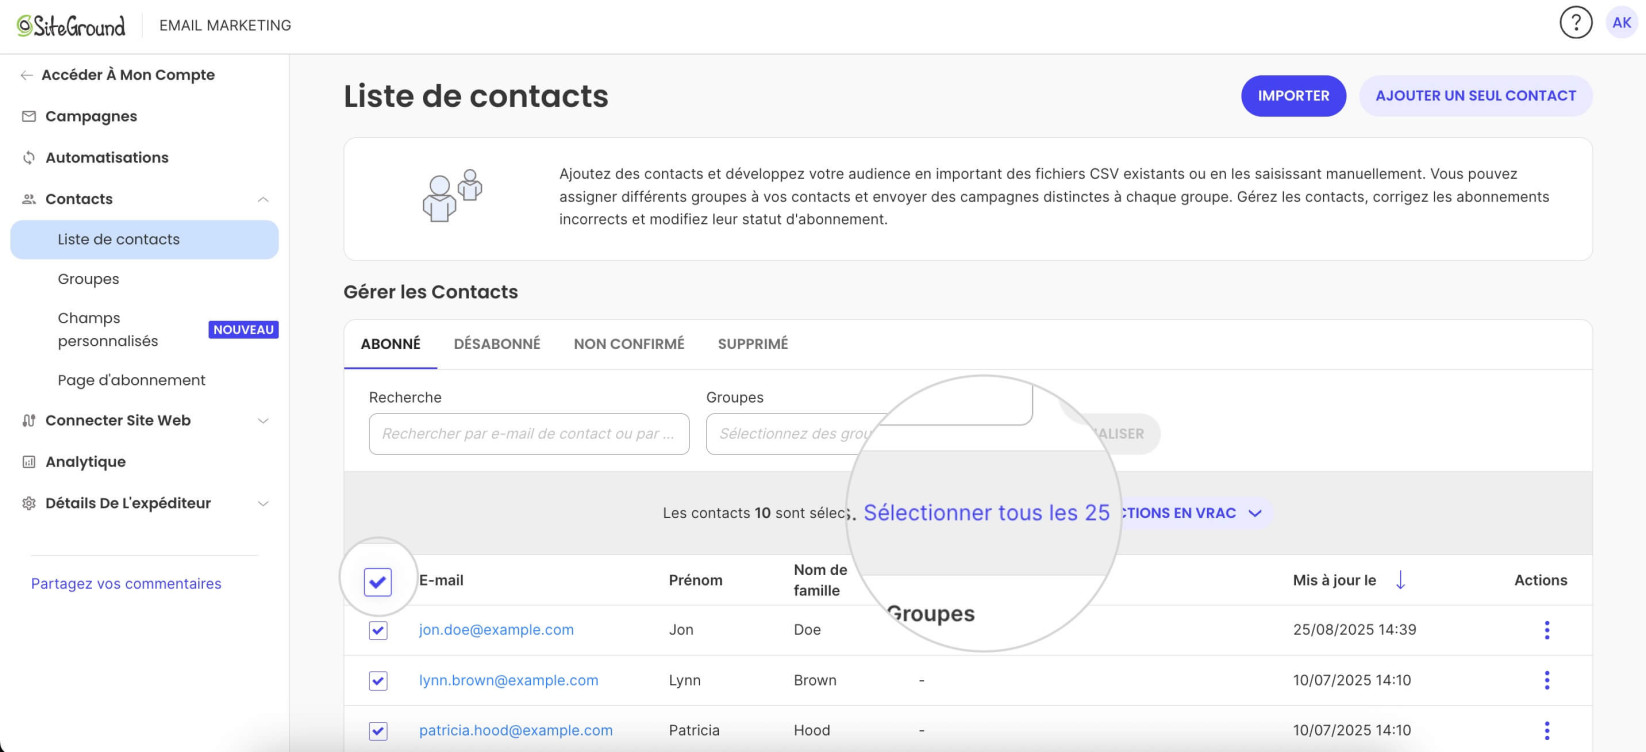Click the date 25/08/2025 14:39
The height and width of the screenshot is (752, 1646).
click(x=1355, y=630)
